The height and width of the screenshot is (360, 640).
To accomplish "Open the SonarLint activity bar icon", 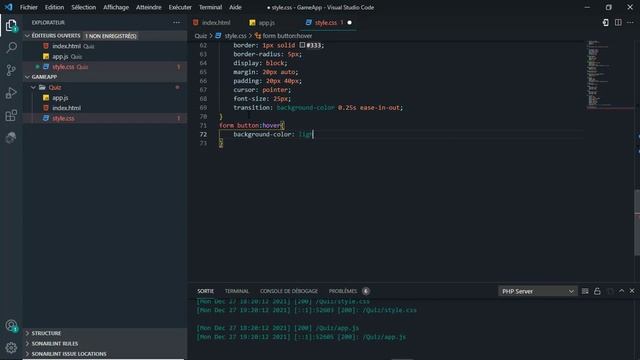I will pos(11,138).
